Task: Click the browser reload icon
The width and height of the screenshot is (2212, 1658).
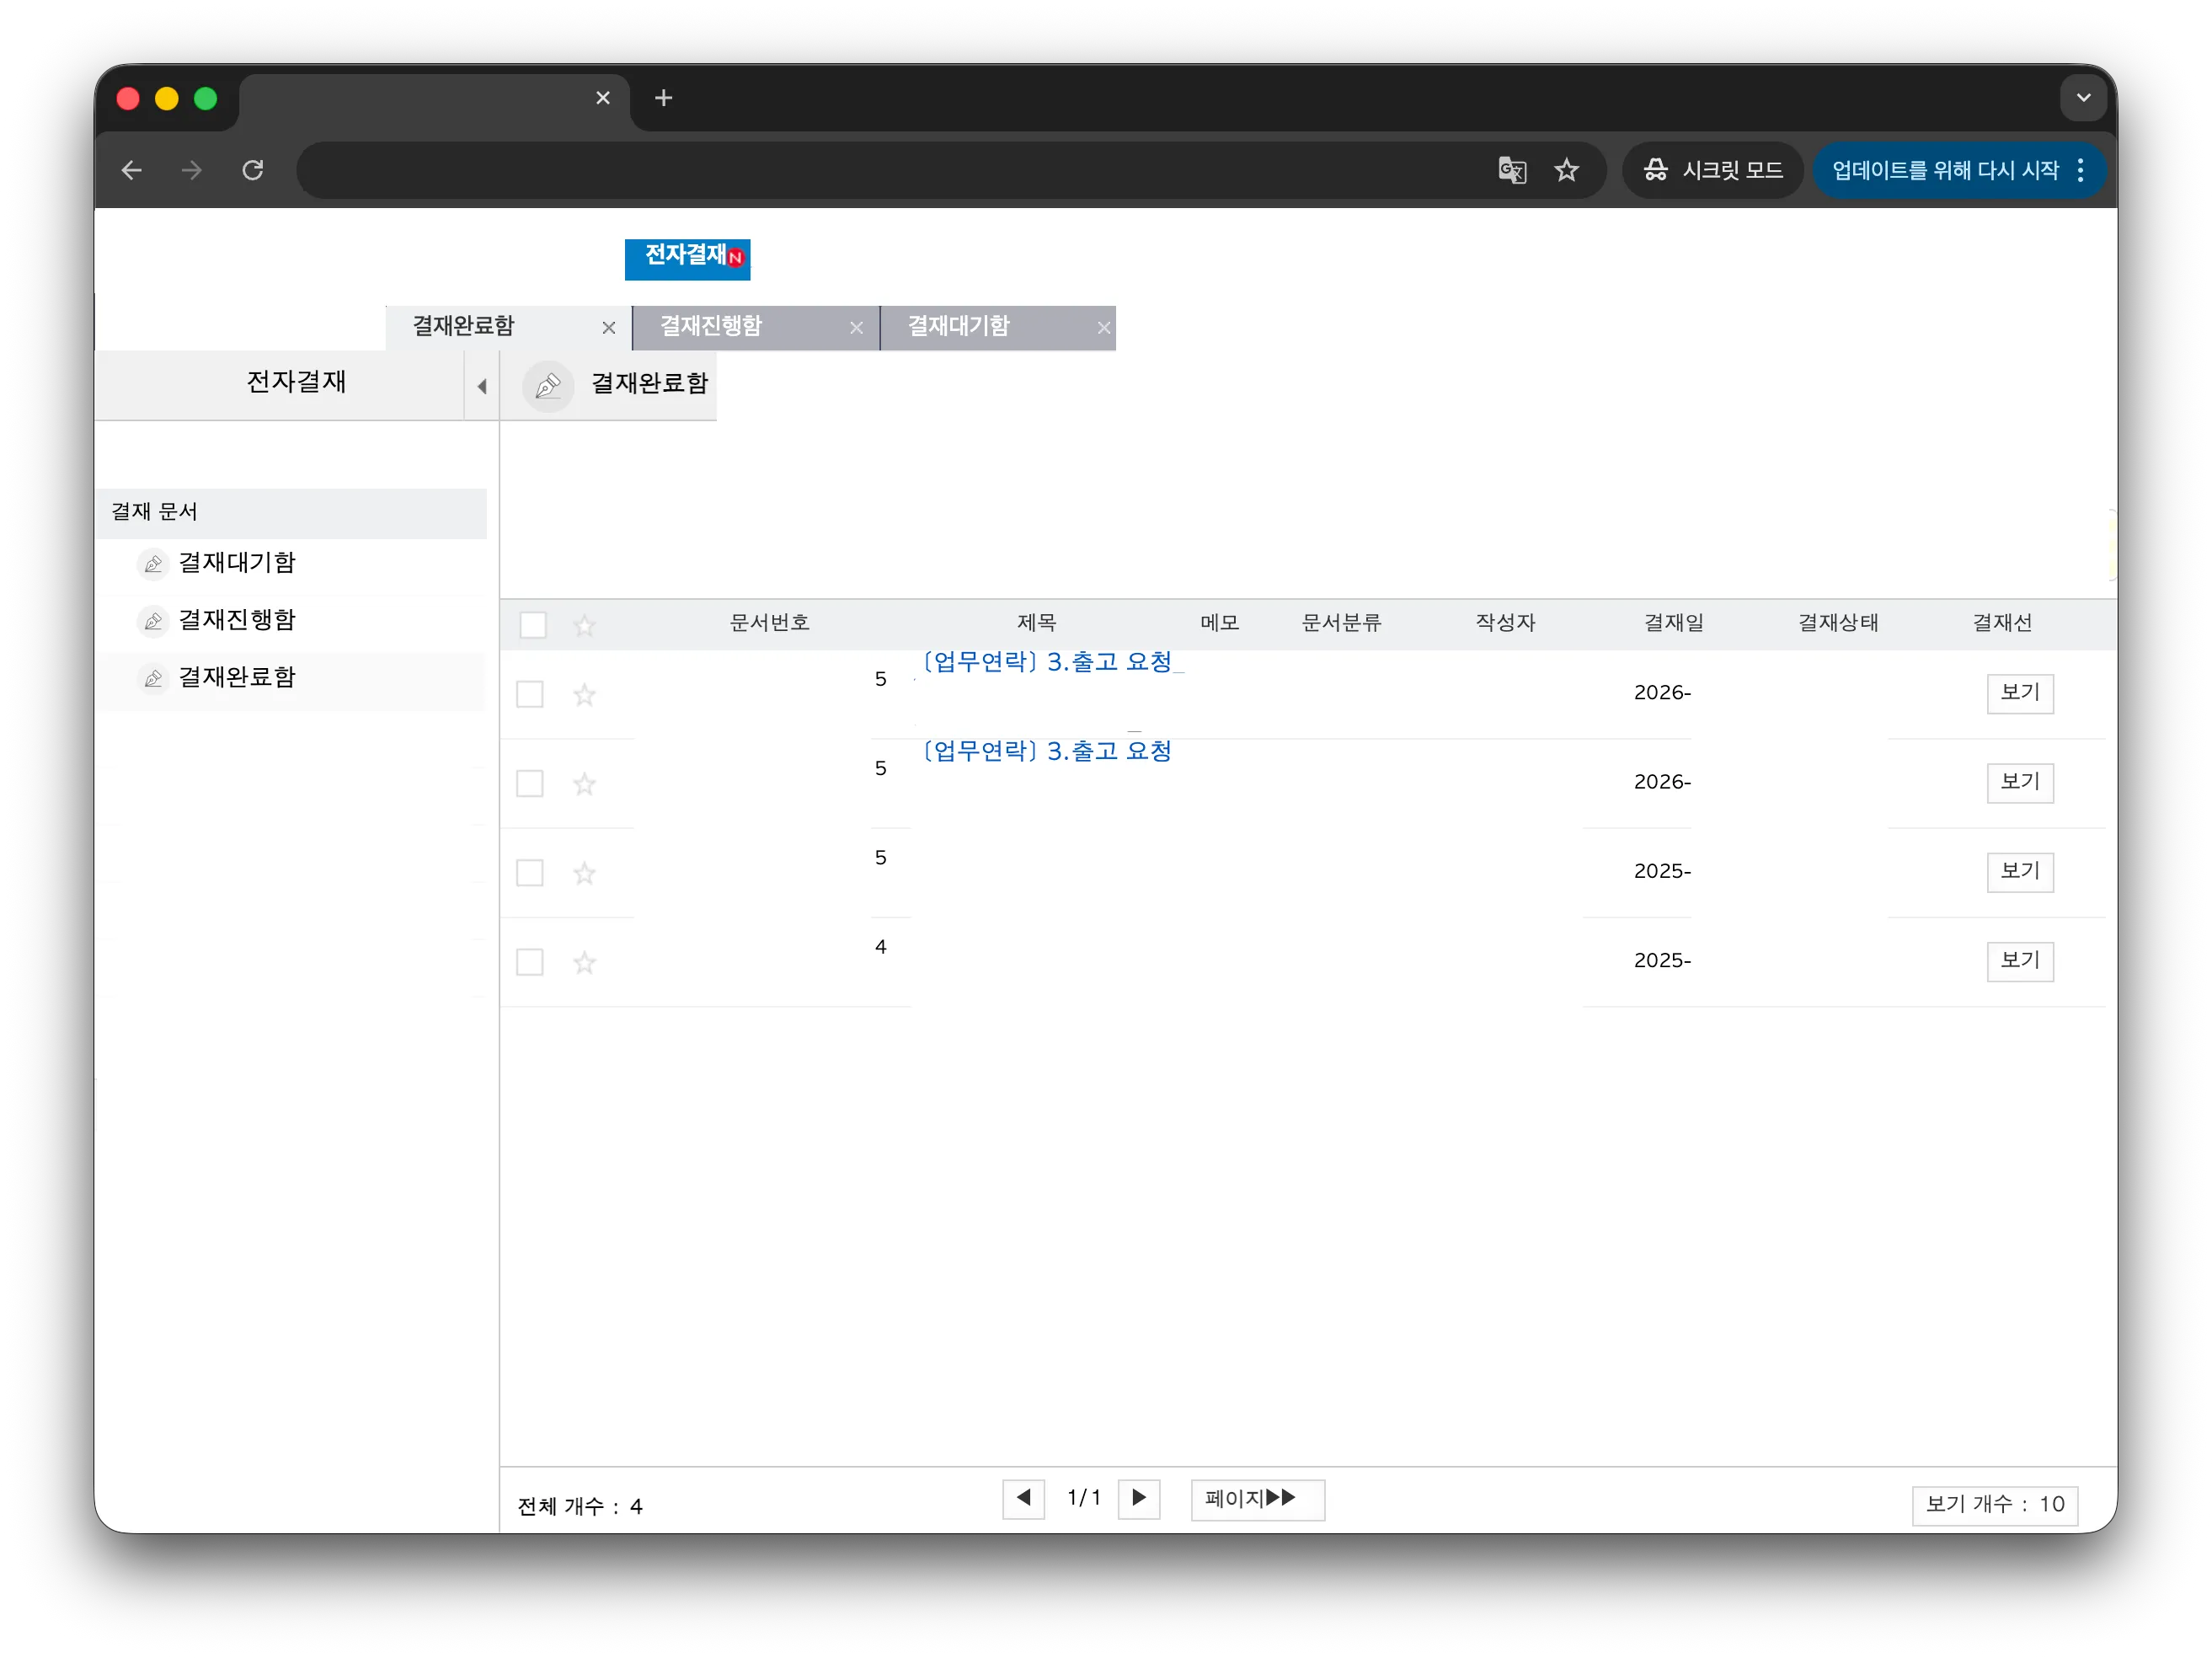Action: tap(253, 170)
